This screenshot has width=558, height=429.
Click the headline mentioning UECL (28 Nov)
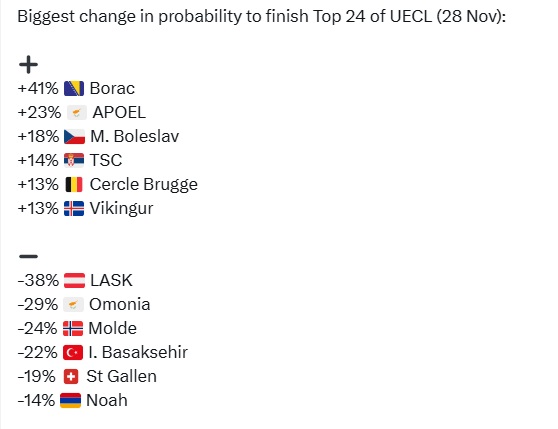262,16
